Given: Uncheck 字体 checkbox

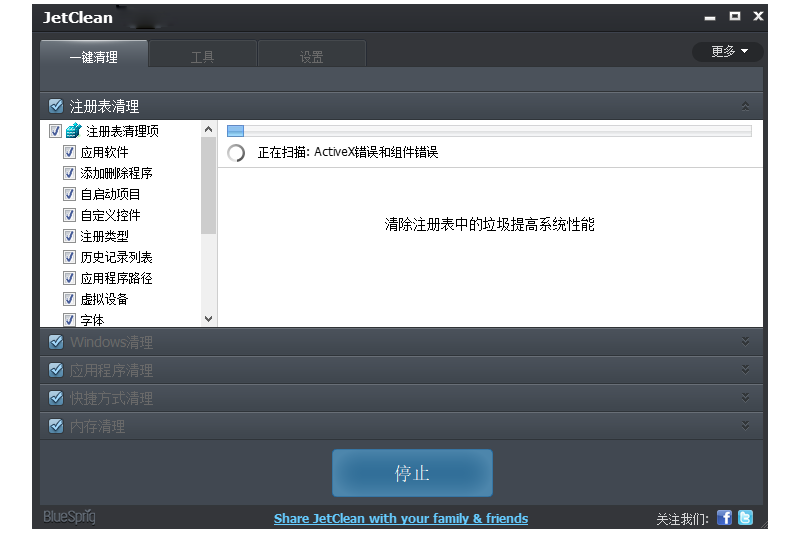Looking at the screenshot, I should tap(69, 319).
